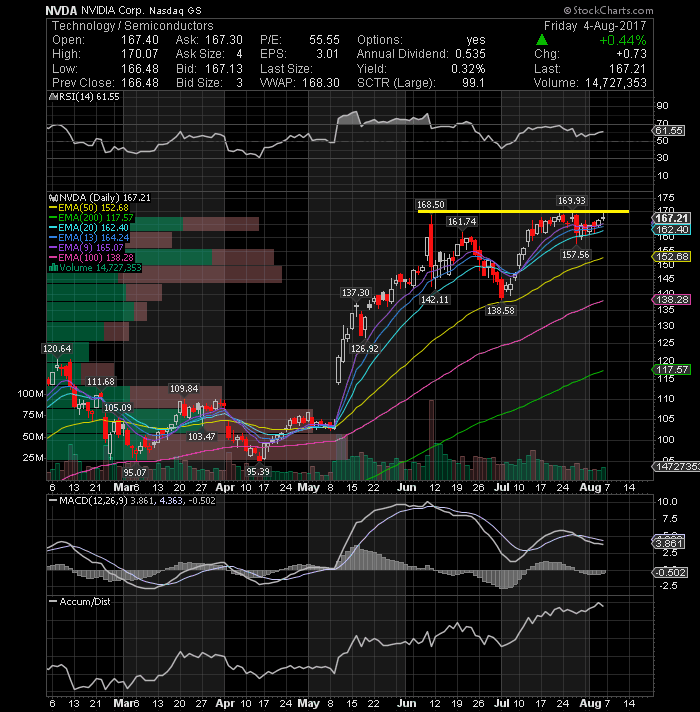Click the +0.44% percent change value

[x=623, y=40]
